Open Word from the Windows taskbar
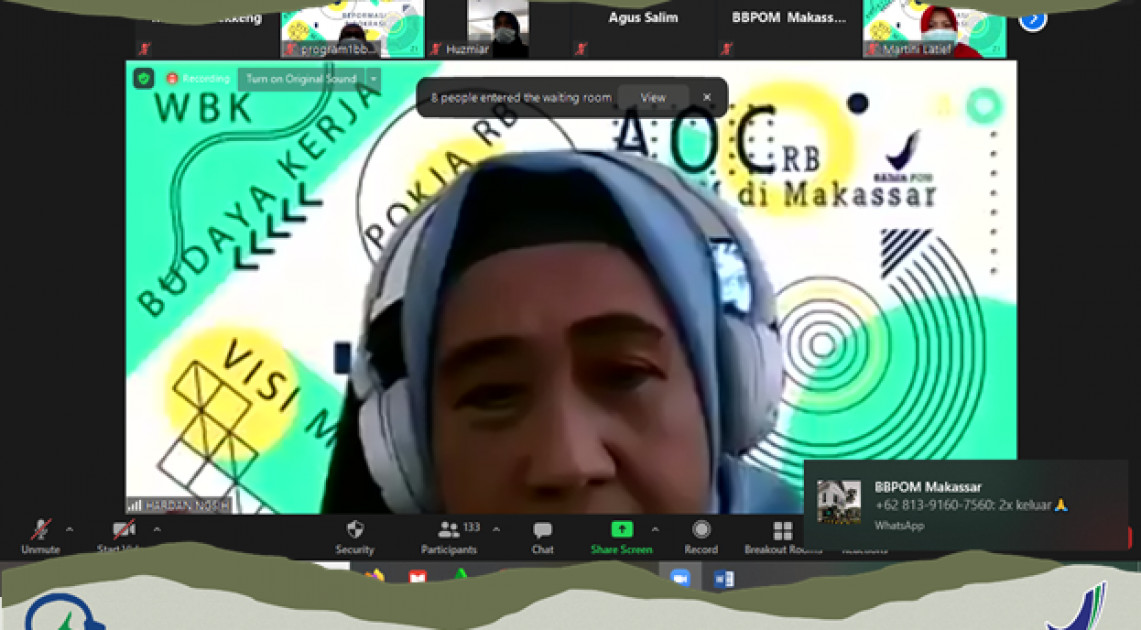 coord(723,579)
